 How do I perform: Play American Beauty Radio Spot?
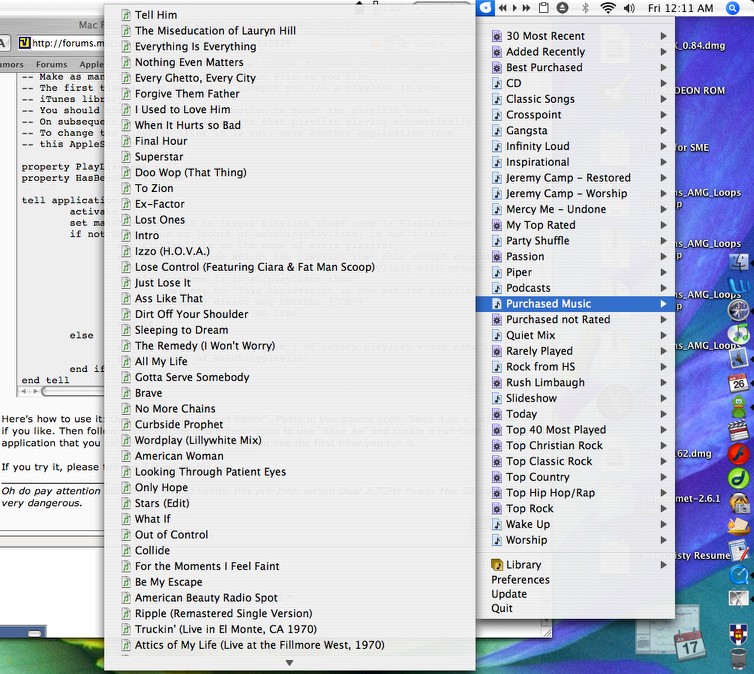tap(290, 598)
